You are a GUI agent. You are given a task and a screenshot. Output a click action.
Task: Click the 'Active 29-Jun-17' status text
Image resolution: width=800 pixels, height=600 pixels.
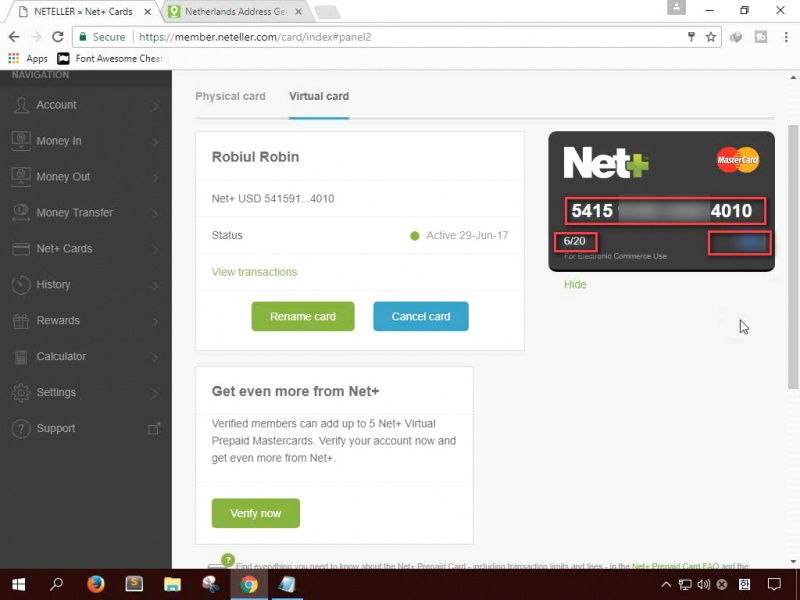[467, 235]
